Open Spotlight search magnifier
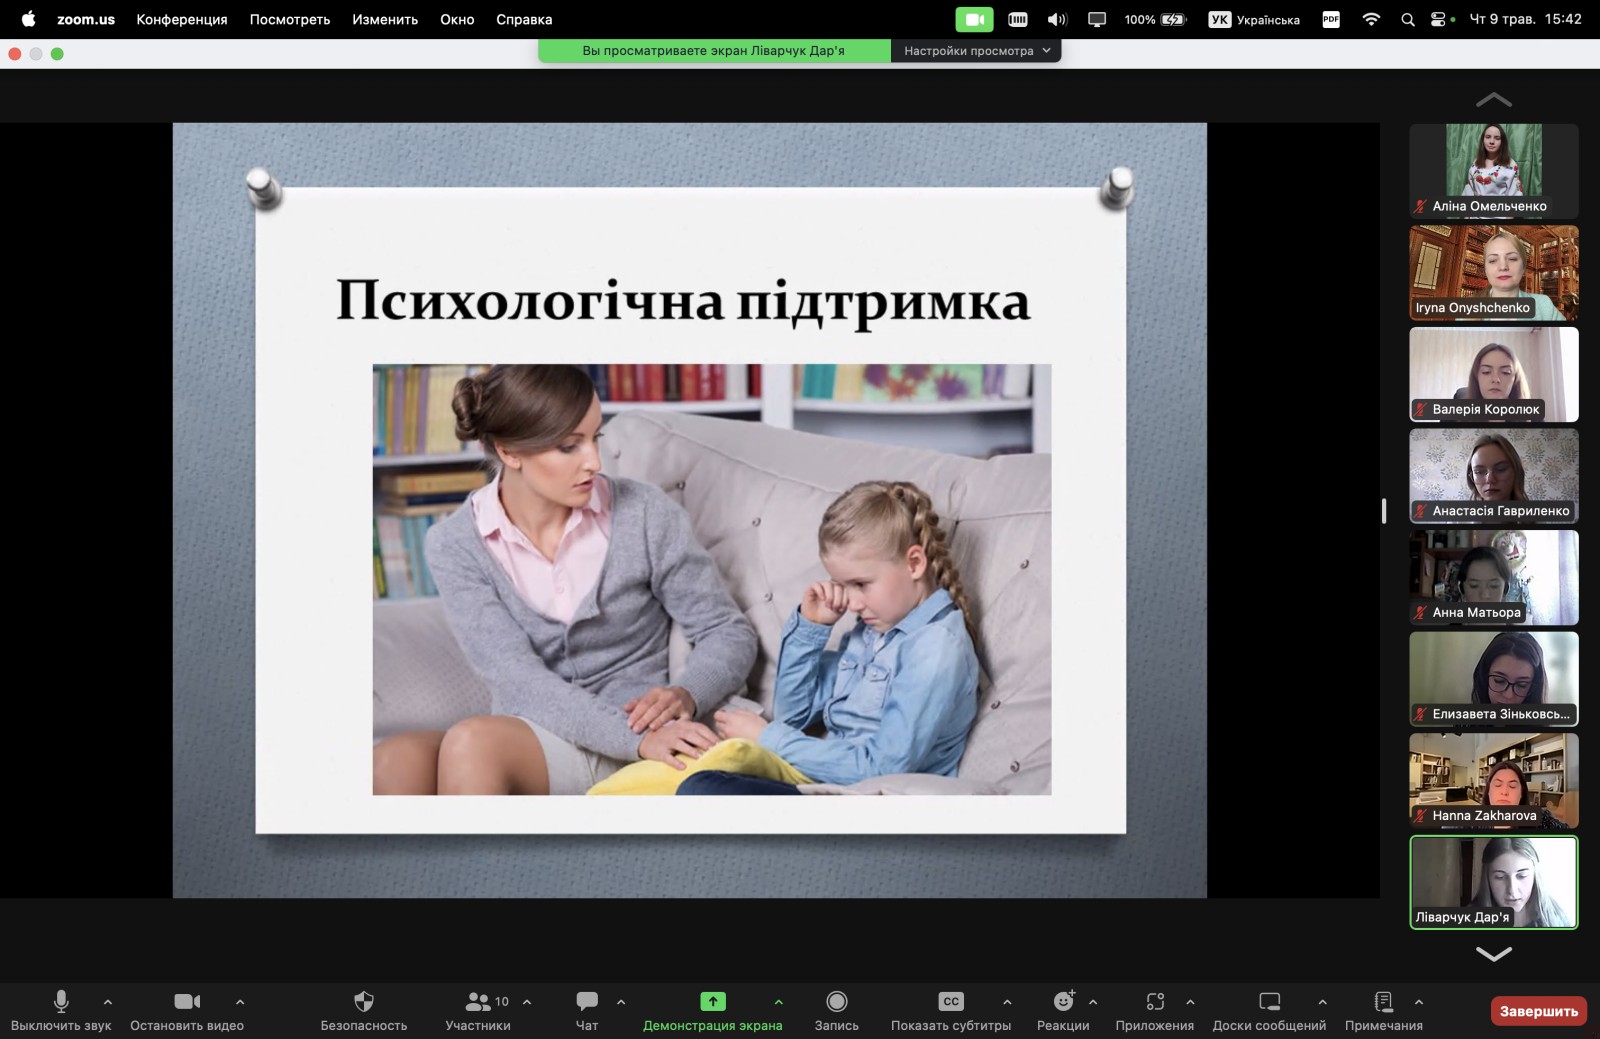Viewport: 1600px width, 1039px height. point(1408,19)
